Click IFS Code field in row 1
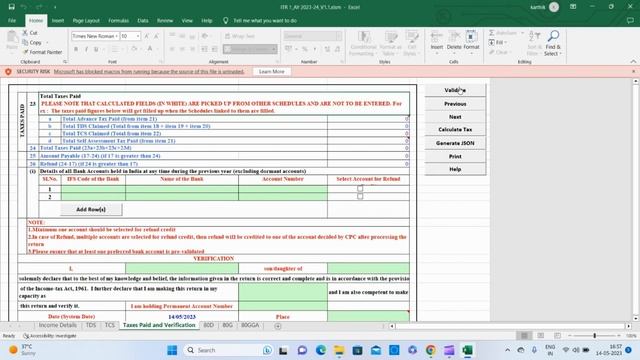 pyautogui.click(x=93, y=189)
